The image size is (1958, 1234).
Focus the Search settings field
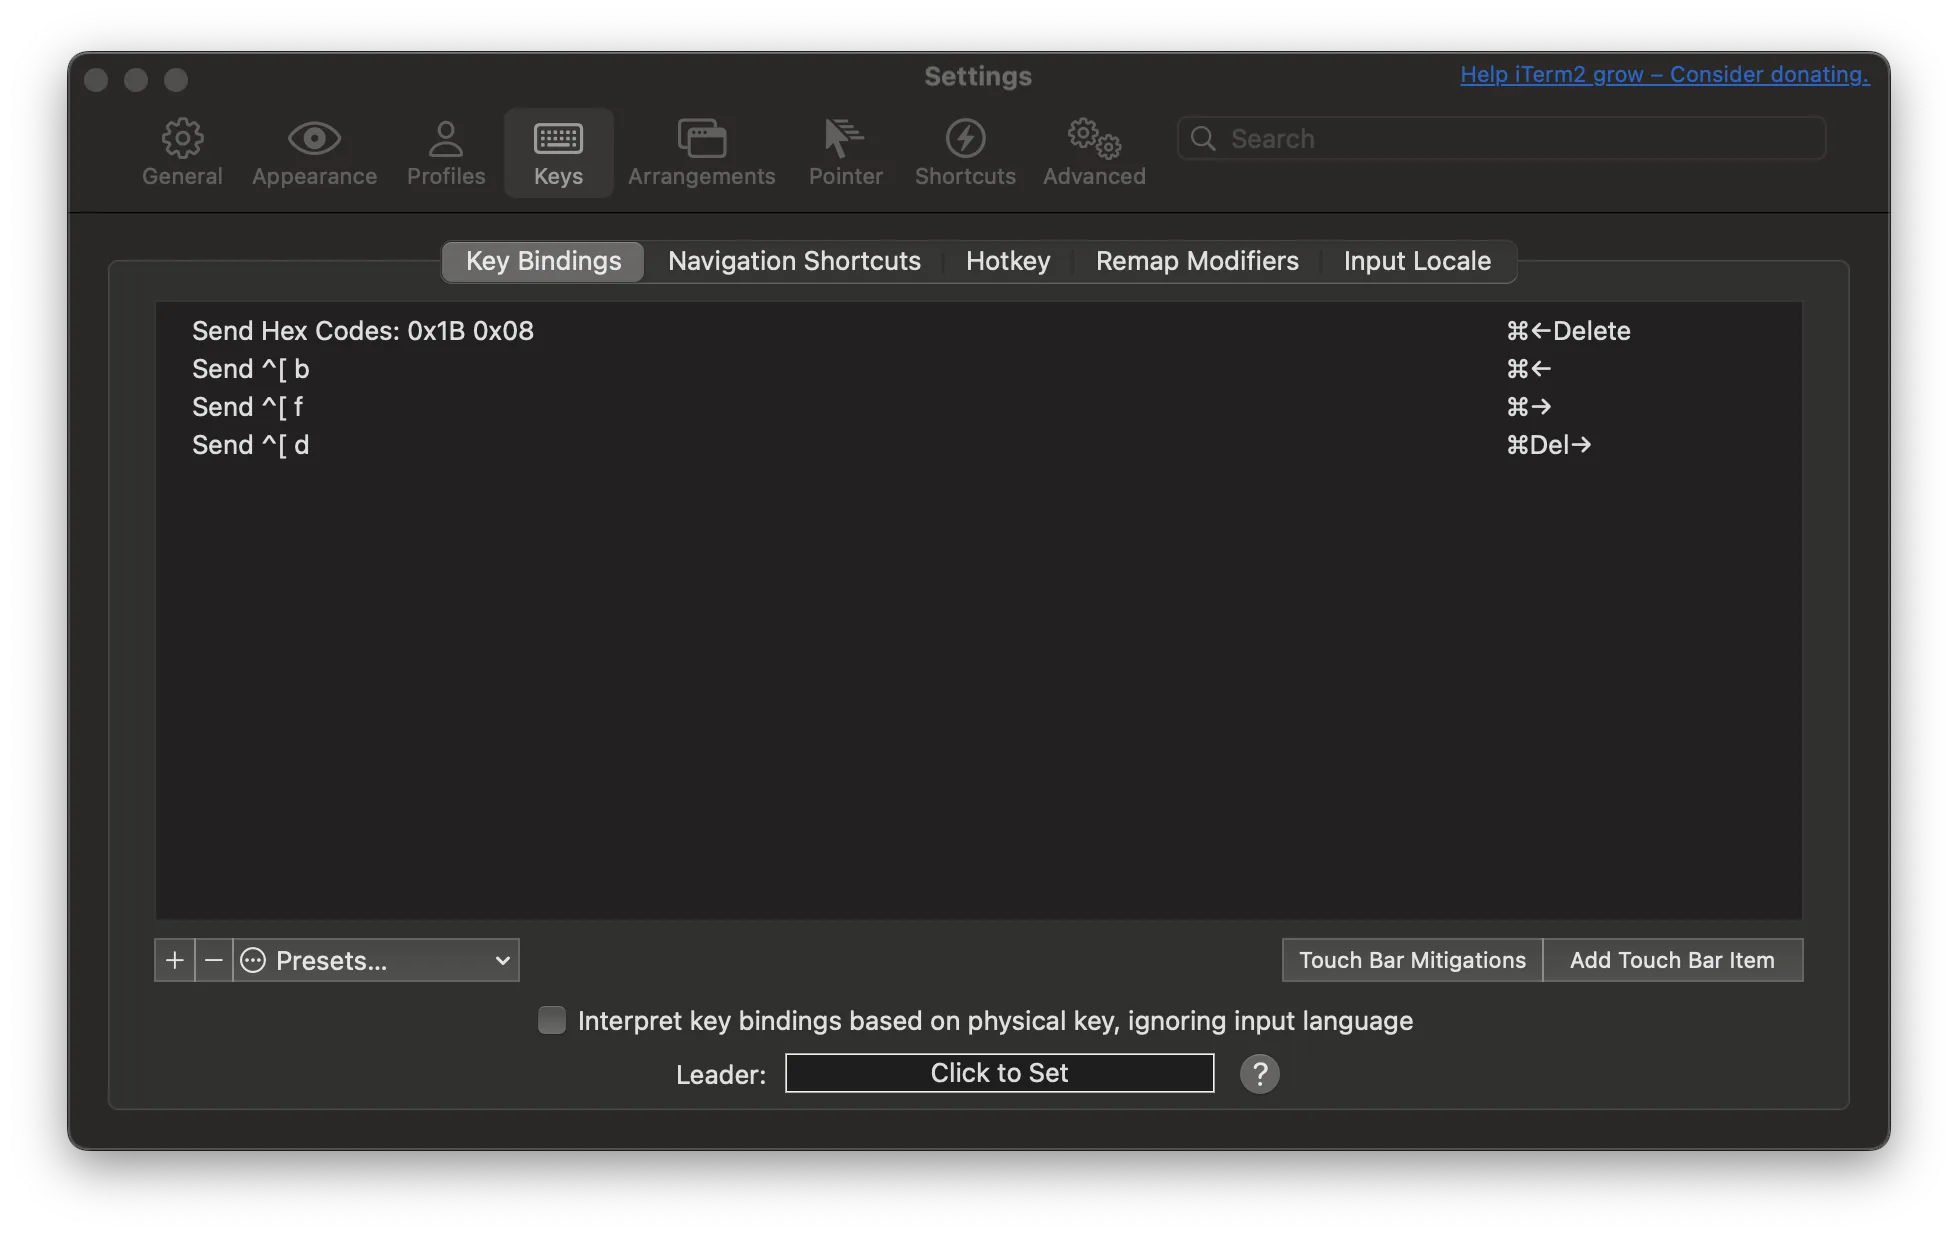coord(1501,138)
